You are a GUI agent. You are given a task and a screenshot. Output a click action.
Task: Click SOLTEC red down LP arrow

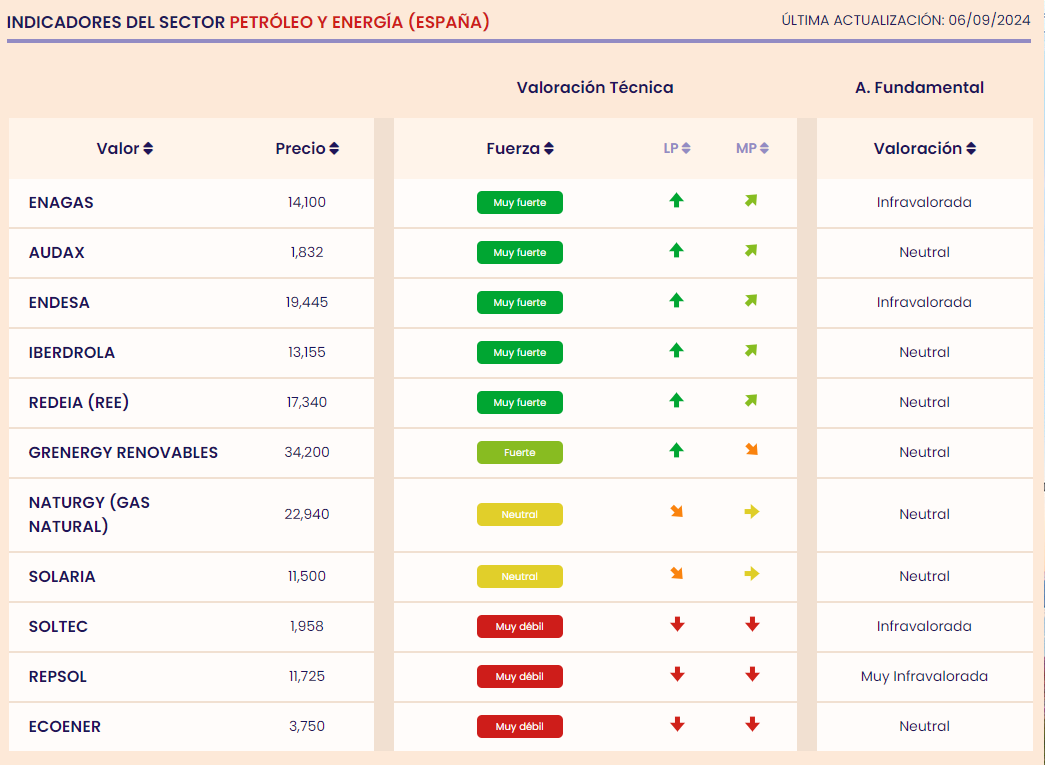pyautogui.click(x=677, y=624)
